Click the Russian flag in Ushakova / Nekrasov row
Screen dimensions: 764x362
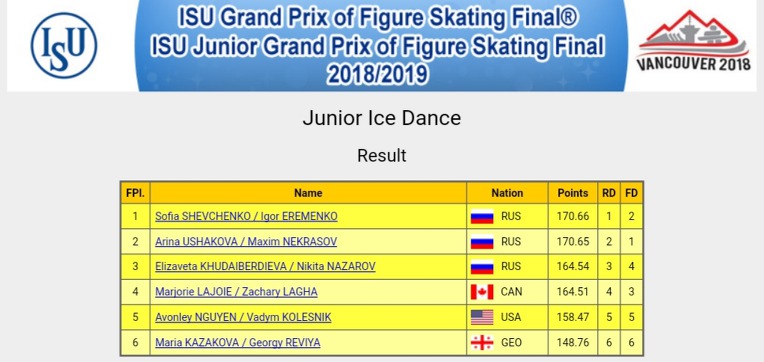click(x=482, y=242)
